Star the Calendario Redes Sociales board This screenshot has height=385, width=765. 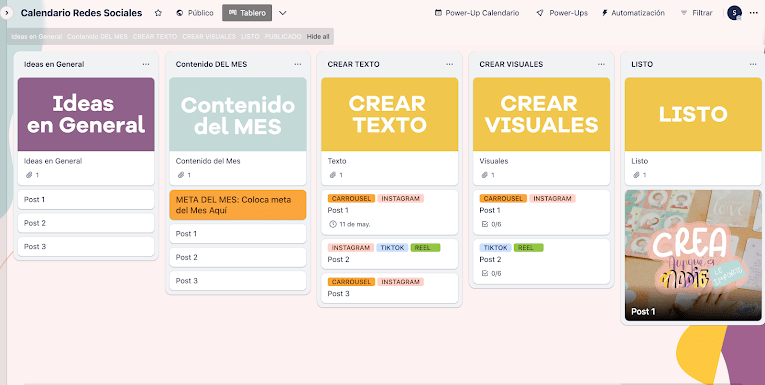coord(158,13)
